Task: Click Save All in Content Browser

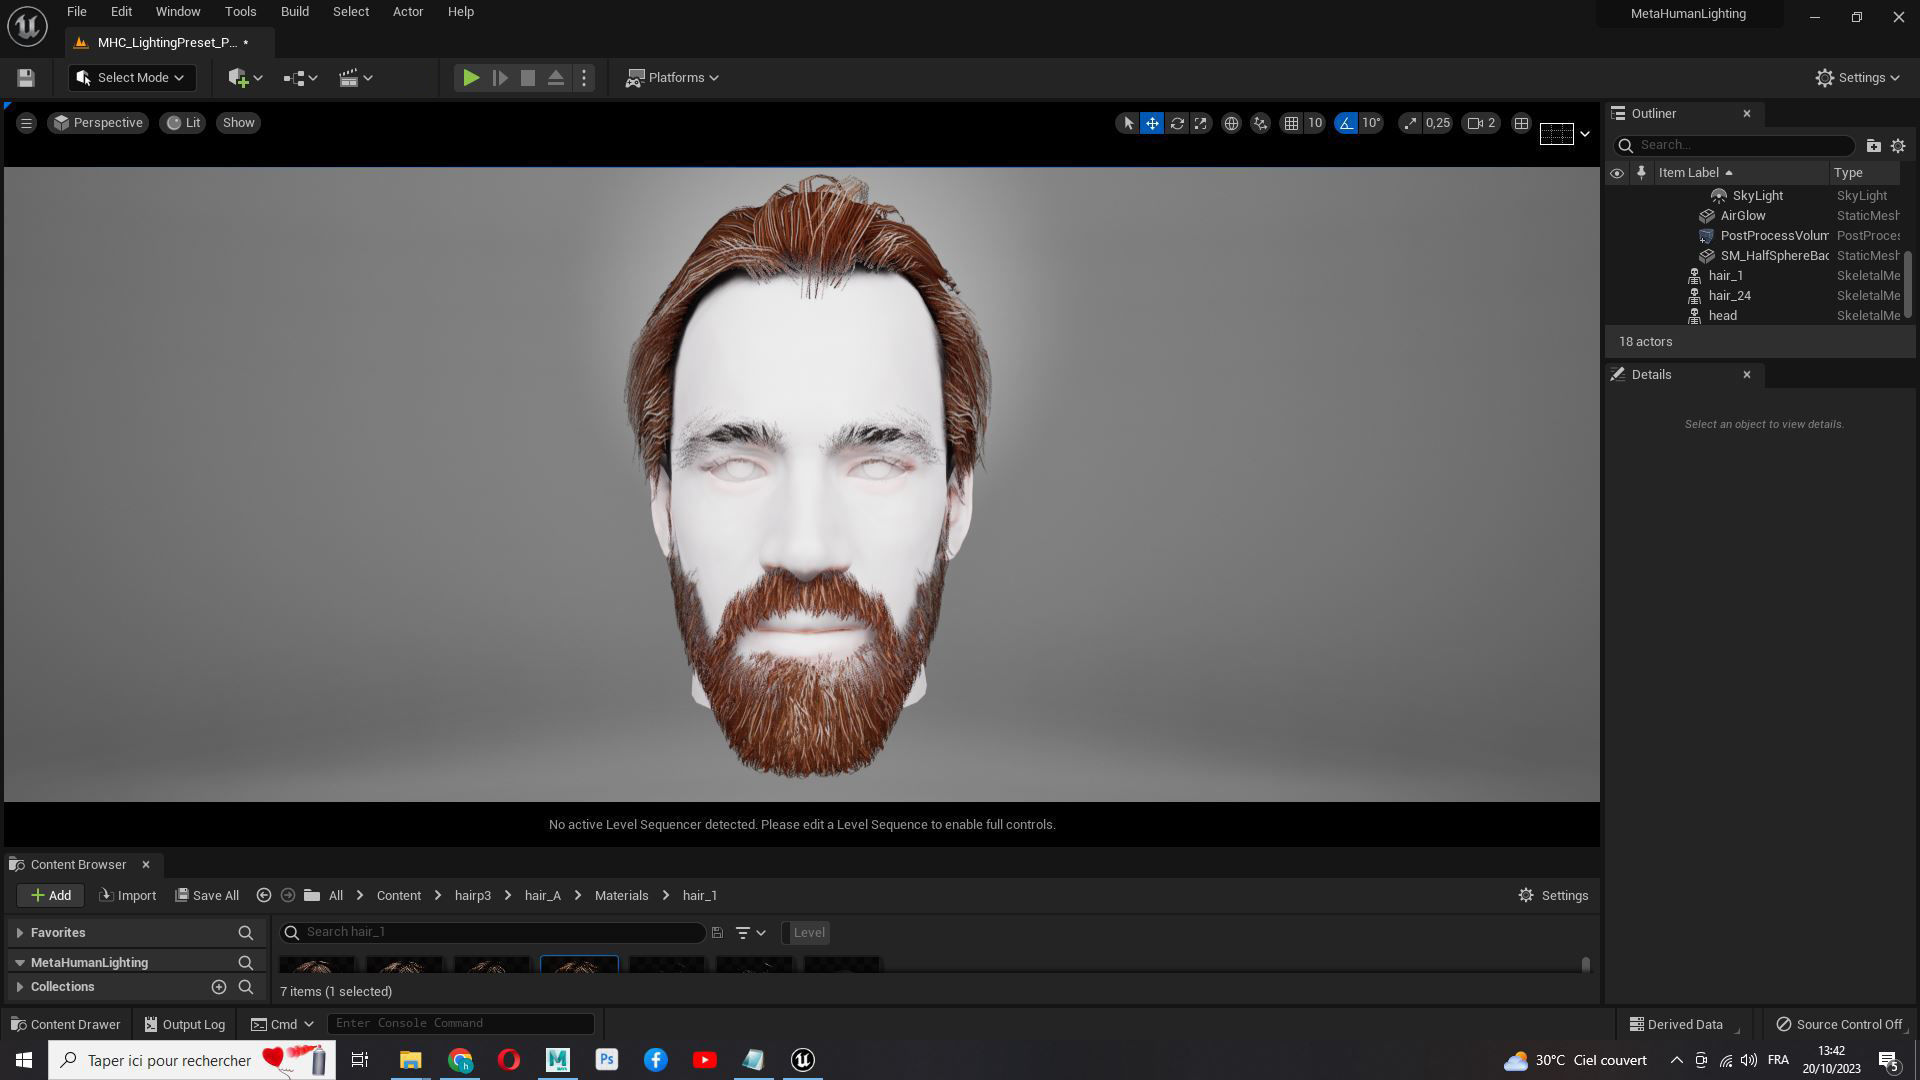Action: 207,896
